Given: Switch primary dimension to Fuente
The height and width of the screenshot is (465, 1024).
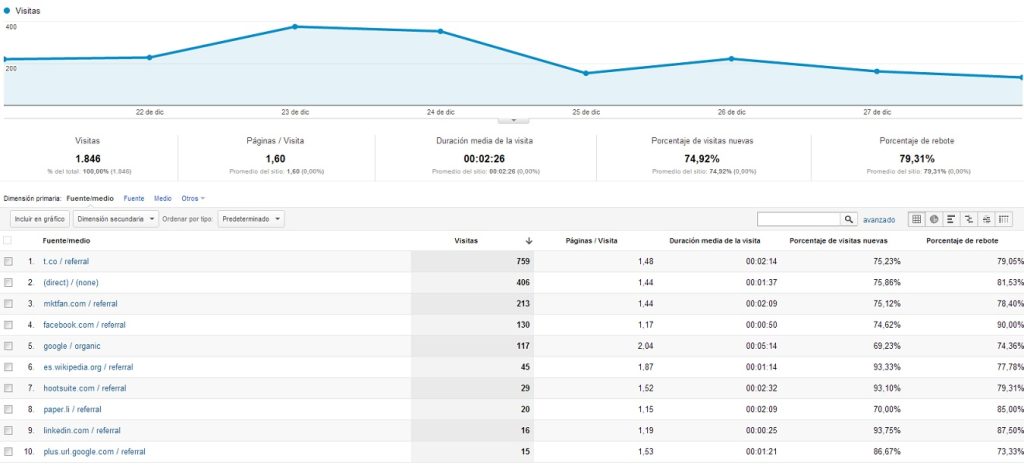Looking at the screenshot, I should 134,199.
